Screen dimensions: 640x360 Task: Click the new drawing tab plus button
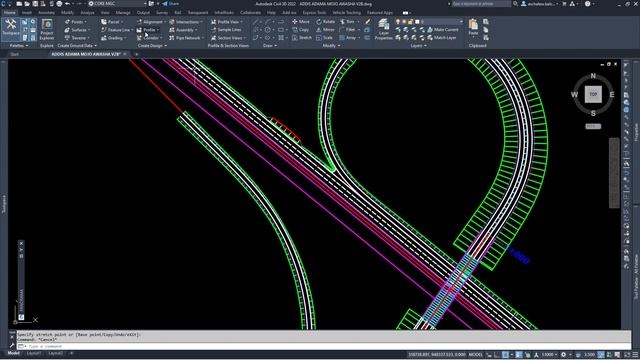136,54
